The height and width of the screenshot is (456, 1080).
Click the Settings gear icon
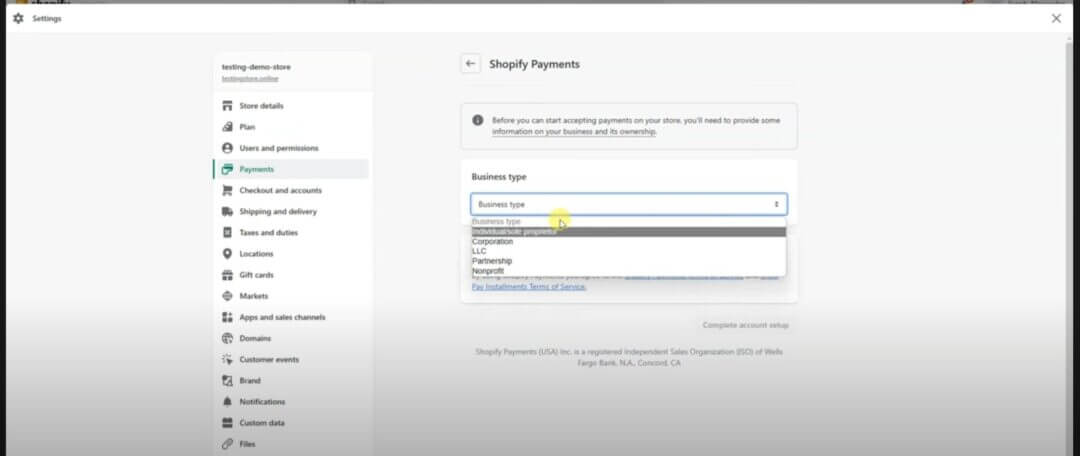(18, 19)
